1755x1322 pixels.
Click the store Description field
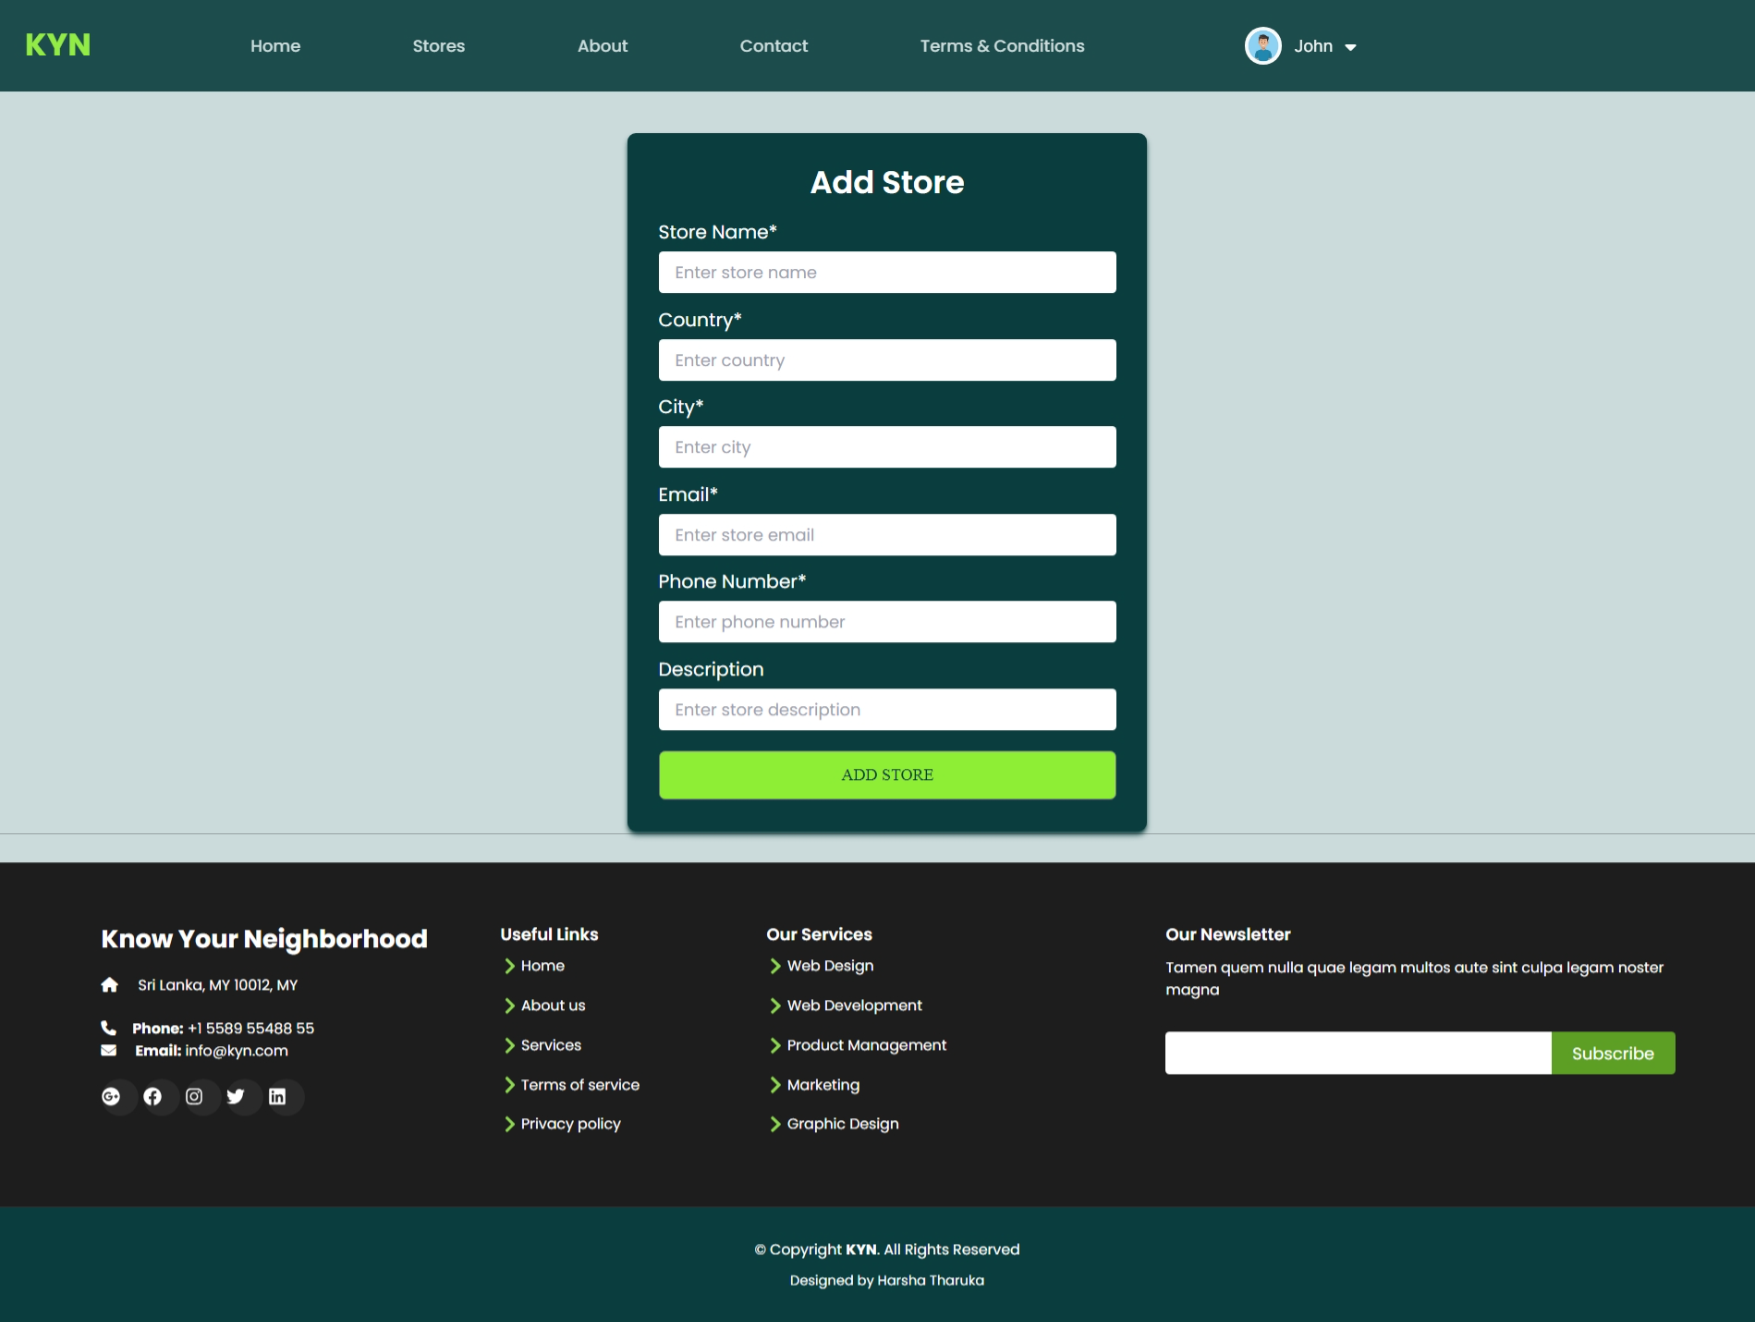coord(886,709)
